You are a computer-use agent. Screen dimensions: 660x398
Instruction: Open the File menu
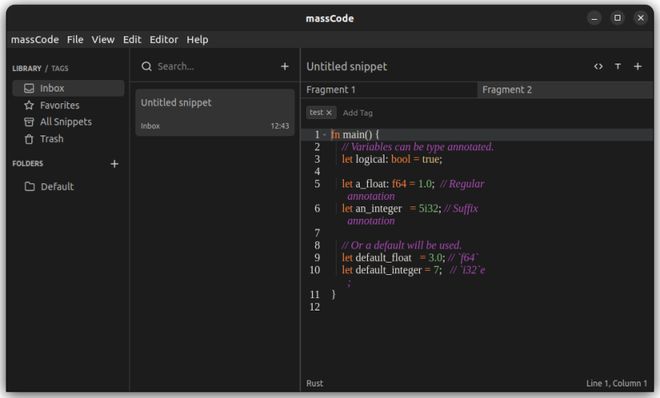(x=75, y=40)
